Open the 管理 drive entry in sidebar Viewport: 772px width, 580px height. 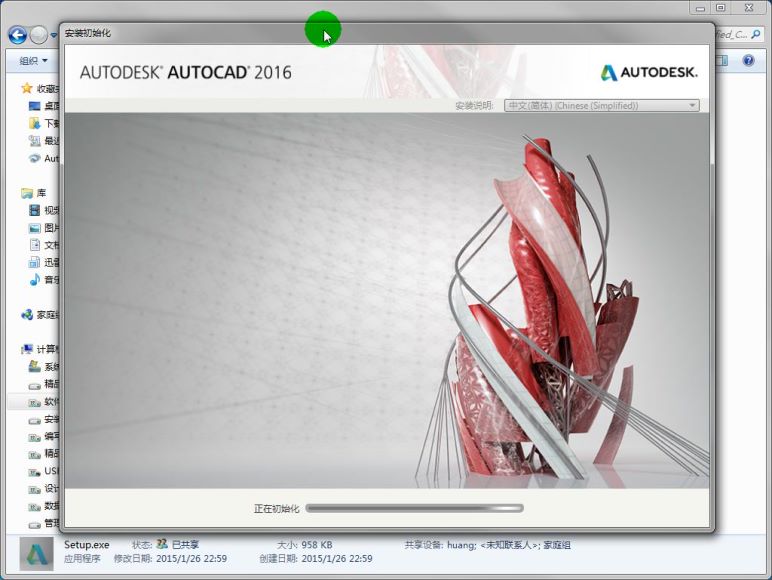[x=43, y=524]
